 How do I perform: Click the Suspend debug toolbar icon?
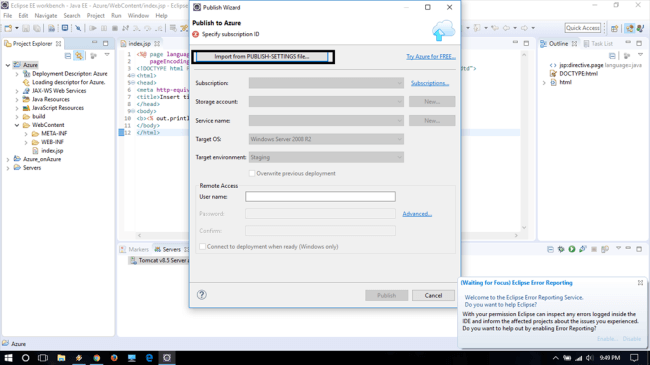[x=104, y=28]
